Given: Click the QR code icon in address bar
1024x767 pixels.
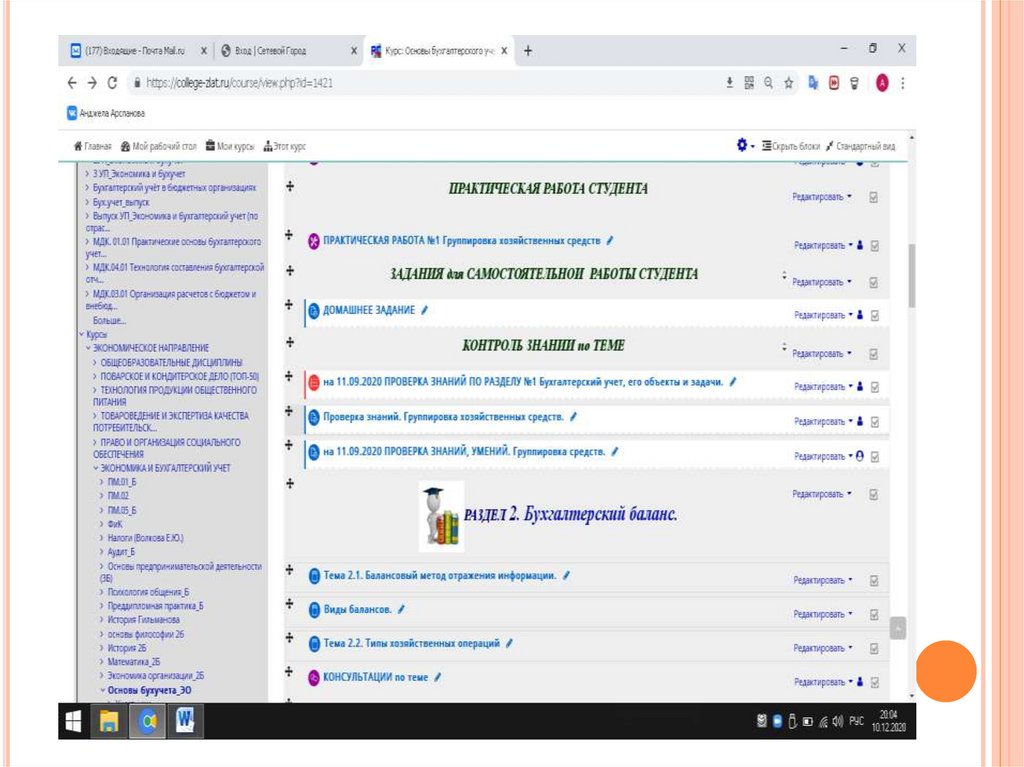Looking at the screenshot, I should [x=749, y=83].
